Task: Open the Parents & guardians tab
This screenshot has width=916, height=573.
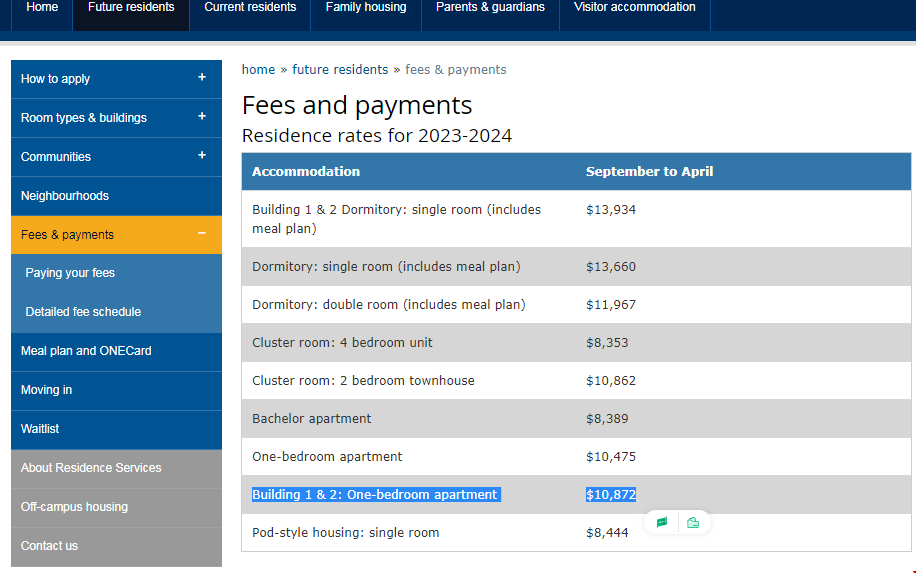Action: tap(490, 8)
